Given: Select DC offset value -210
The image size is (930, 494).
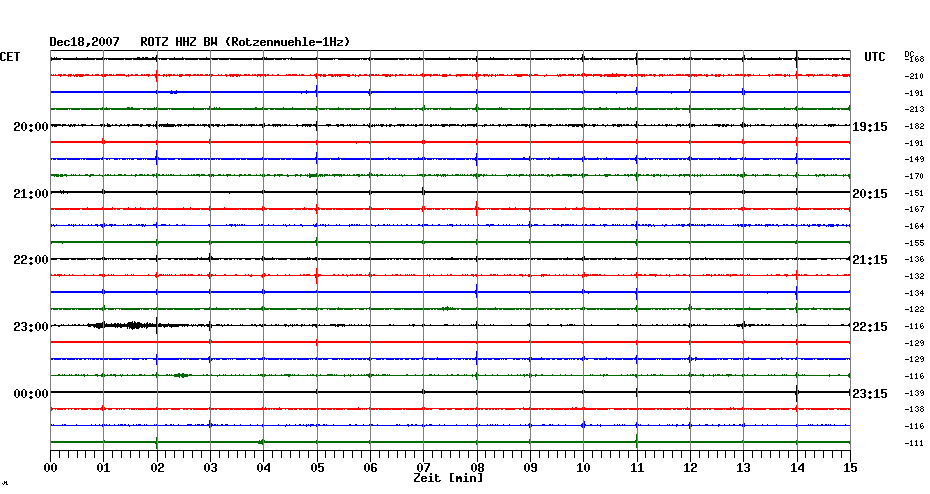Looking at the screenshot, I should tap(914, 76).
